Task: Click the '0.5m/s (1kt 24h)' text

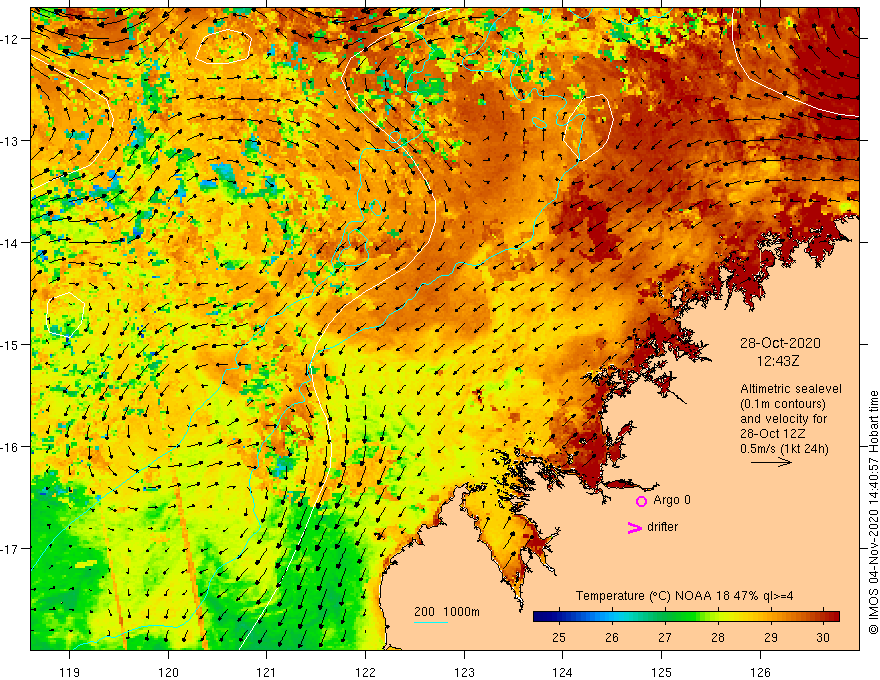Action: pyautogui.click(x=784, y=449)
